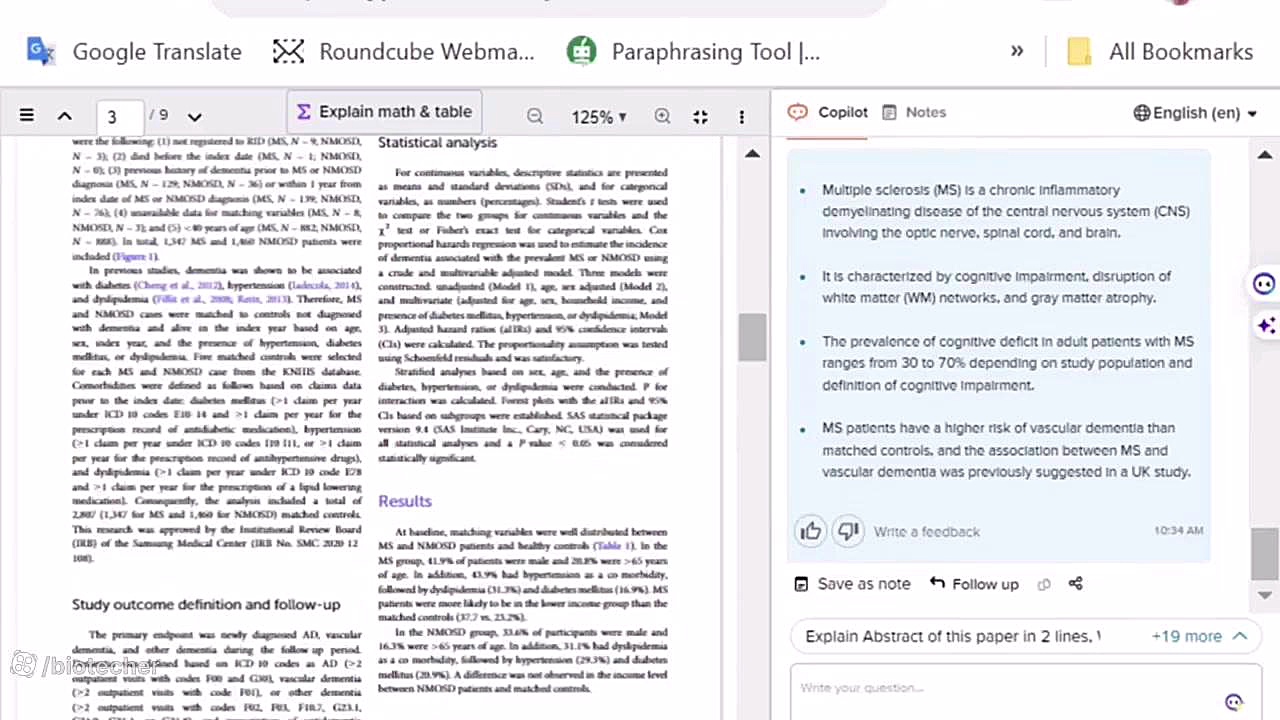The width and height of the screenshot is (1280, 720).
Task: Go to previous page arrow
Action: [x=65, y=117]
